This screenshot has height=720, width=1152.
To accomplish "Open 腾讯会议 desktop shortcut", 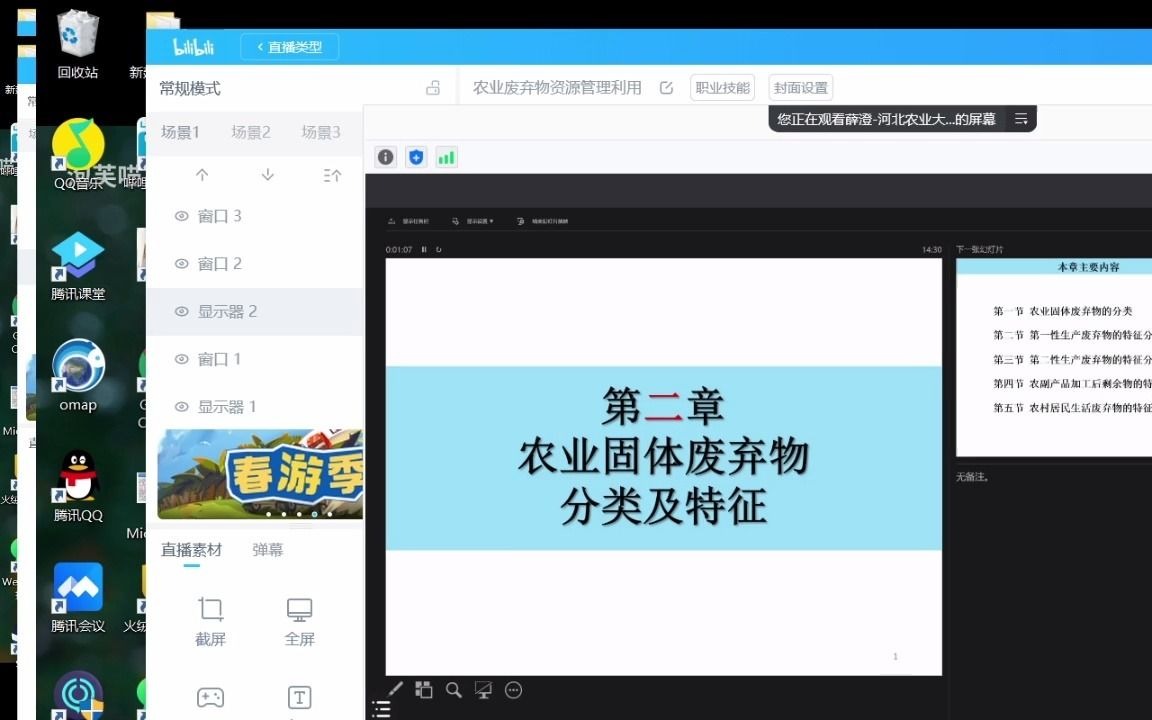I will (x=78, y=597).
